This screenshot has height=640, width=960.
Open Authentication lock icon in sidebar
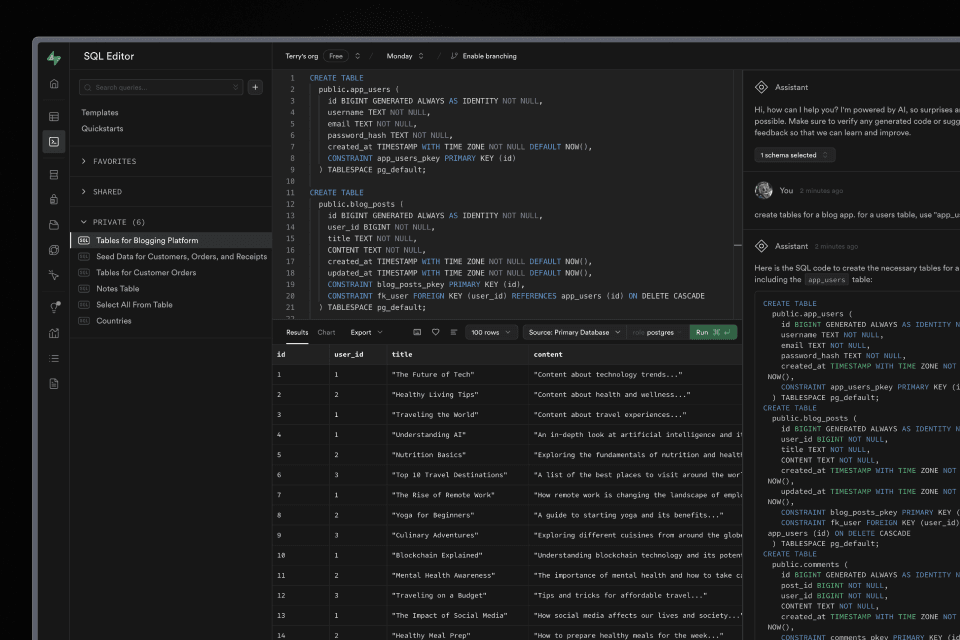[54, 199]
